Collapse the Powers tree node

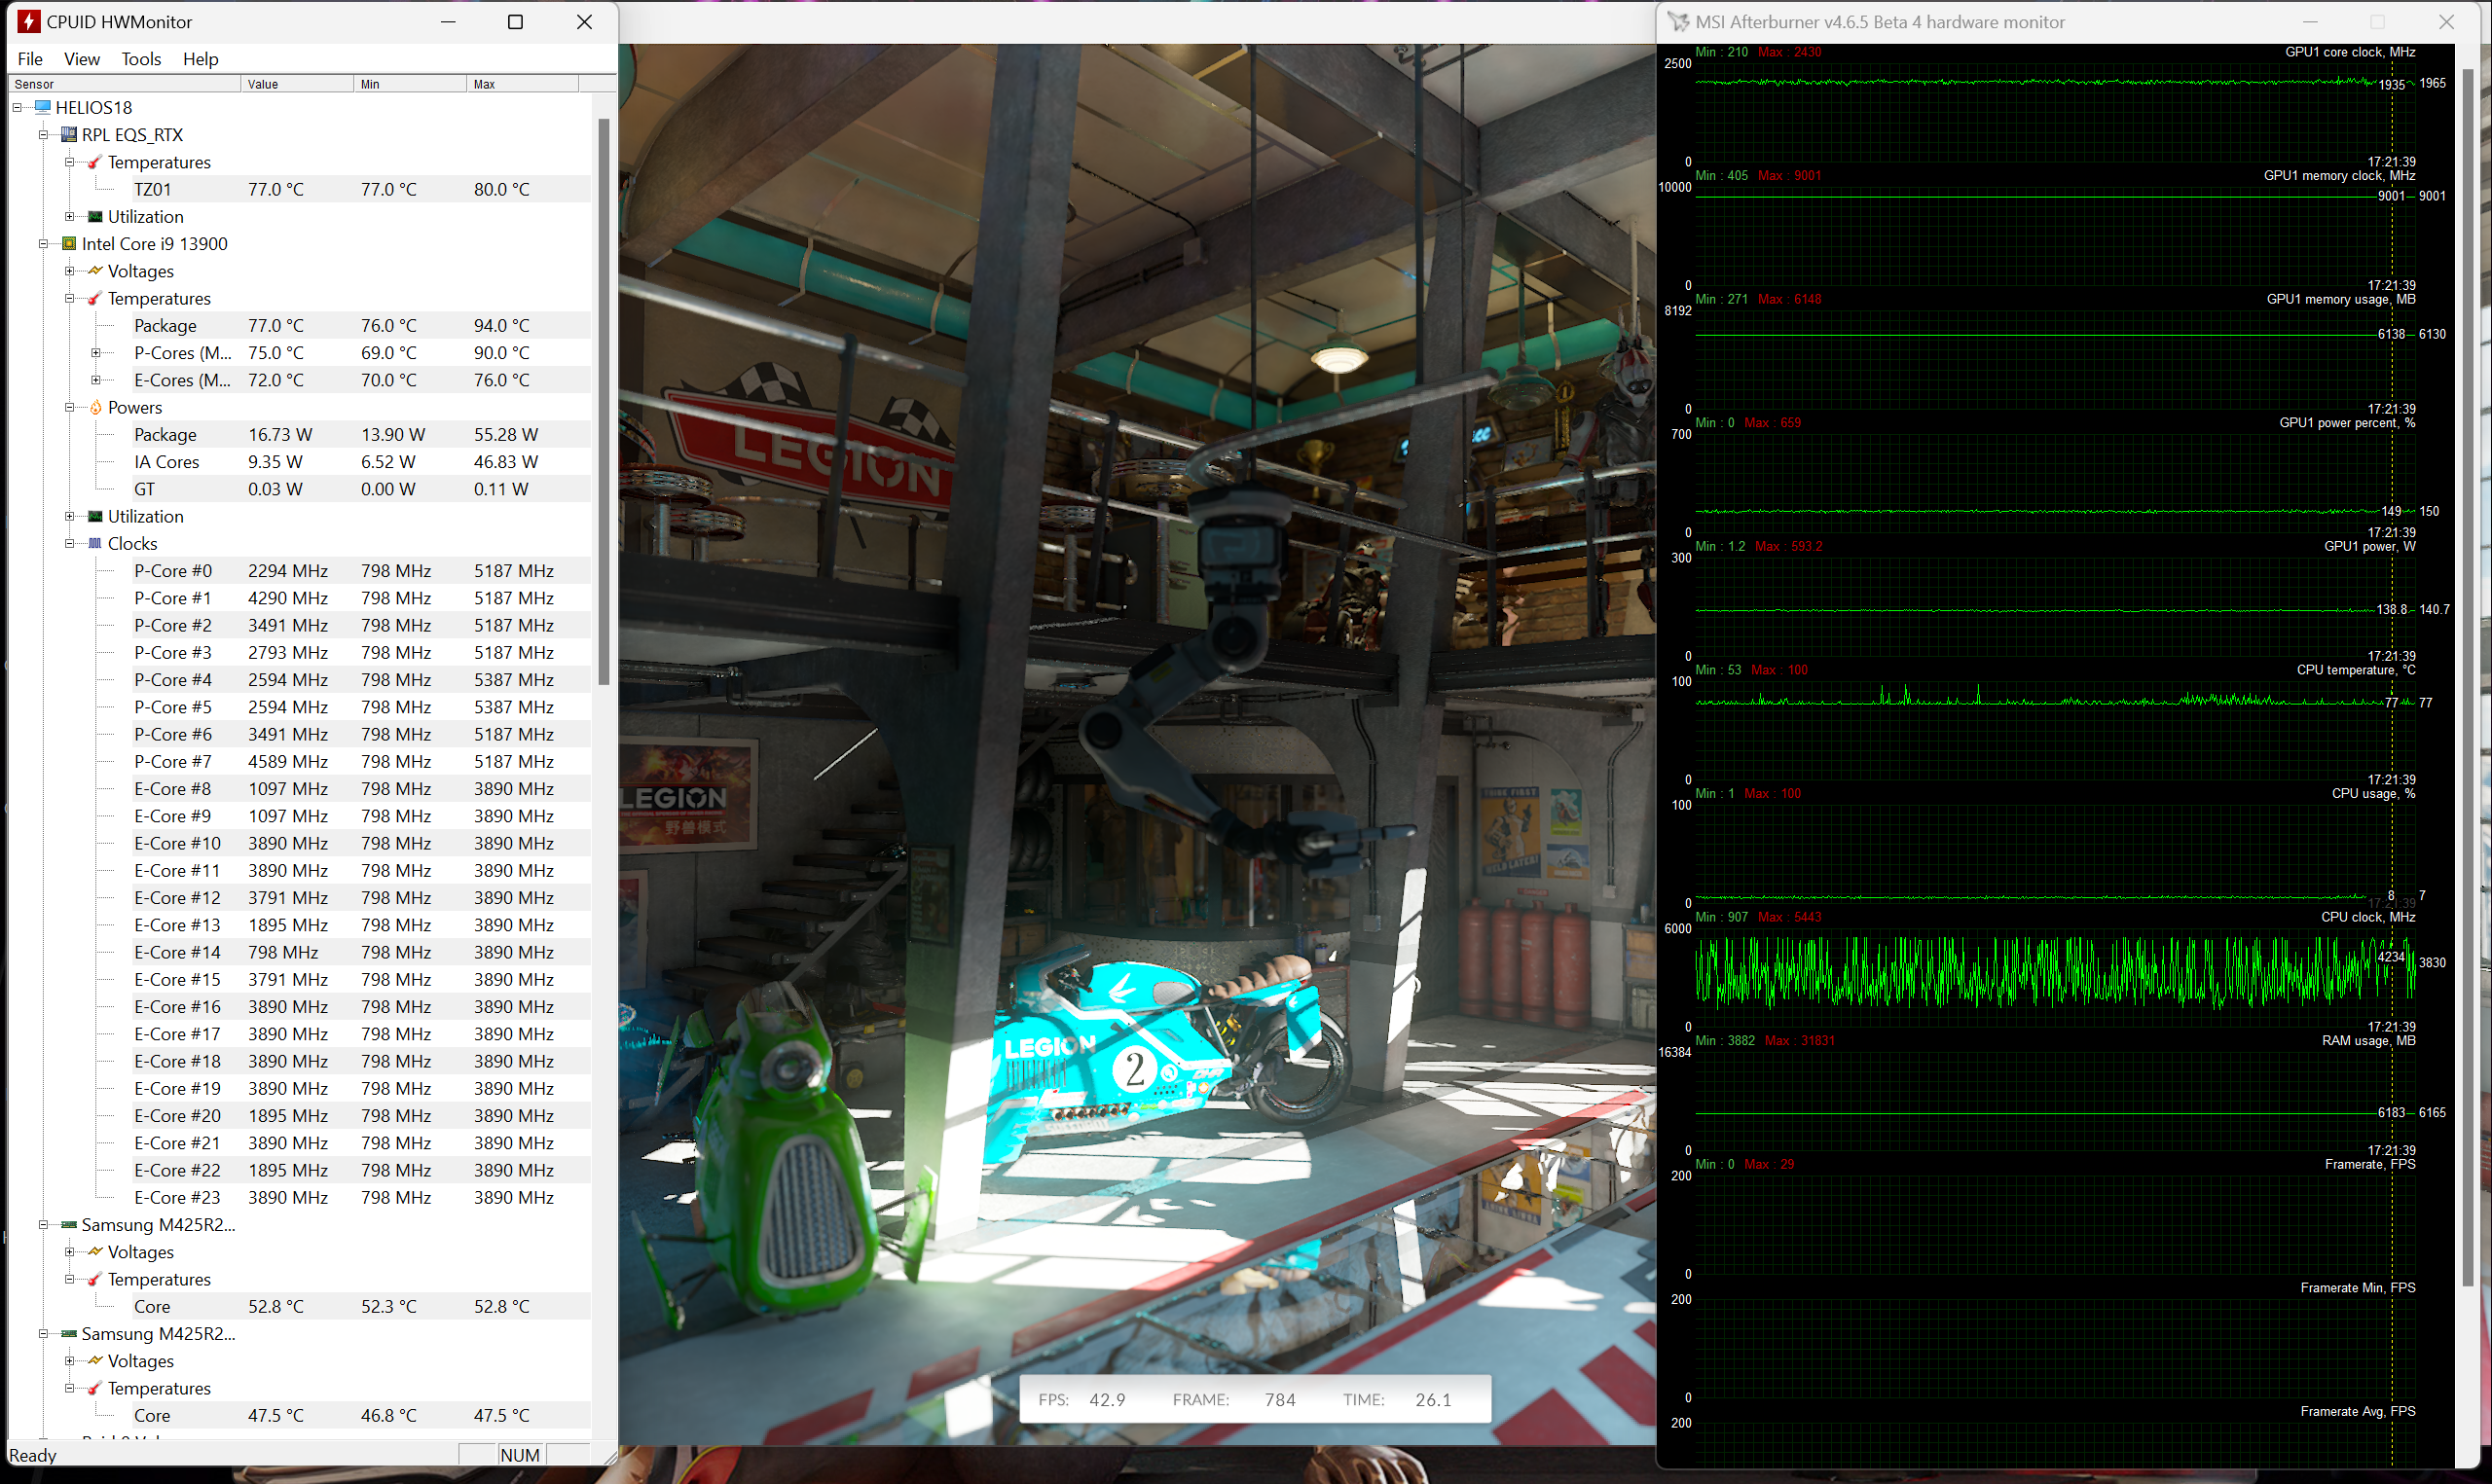pos(70,407)
